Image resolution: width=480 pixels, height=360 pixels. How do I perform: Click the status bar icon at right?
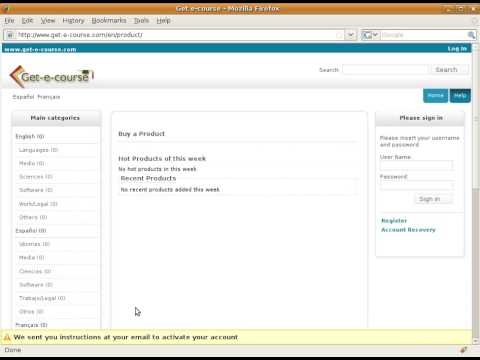(x=463, y=350)
